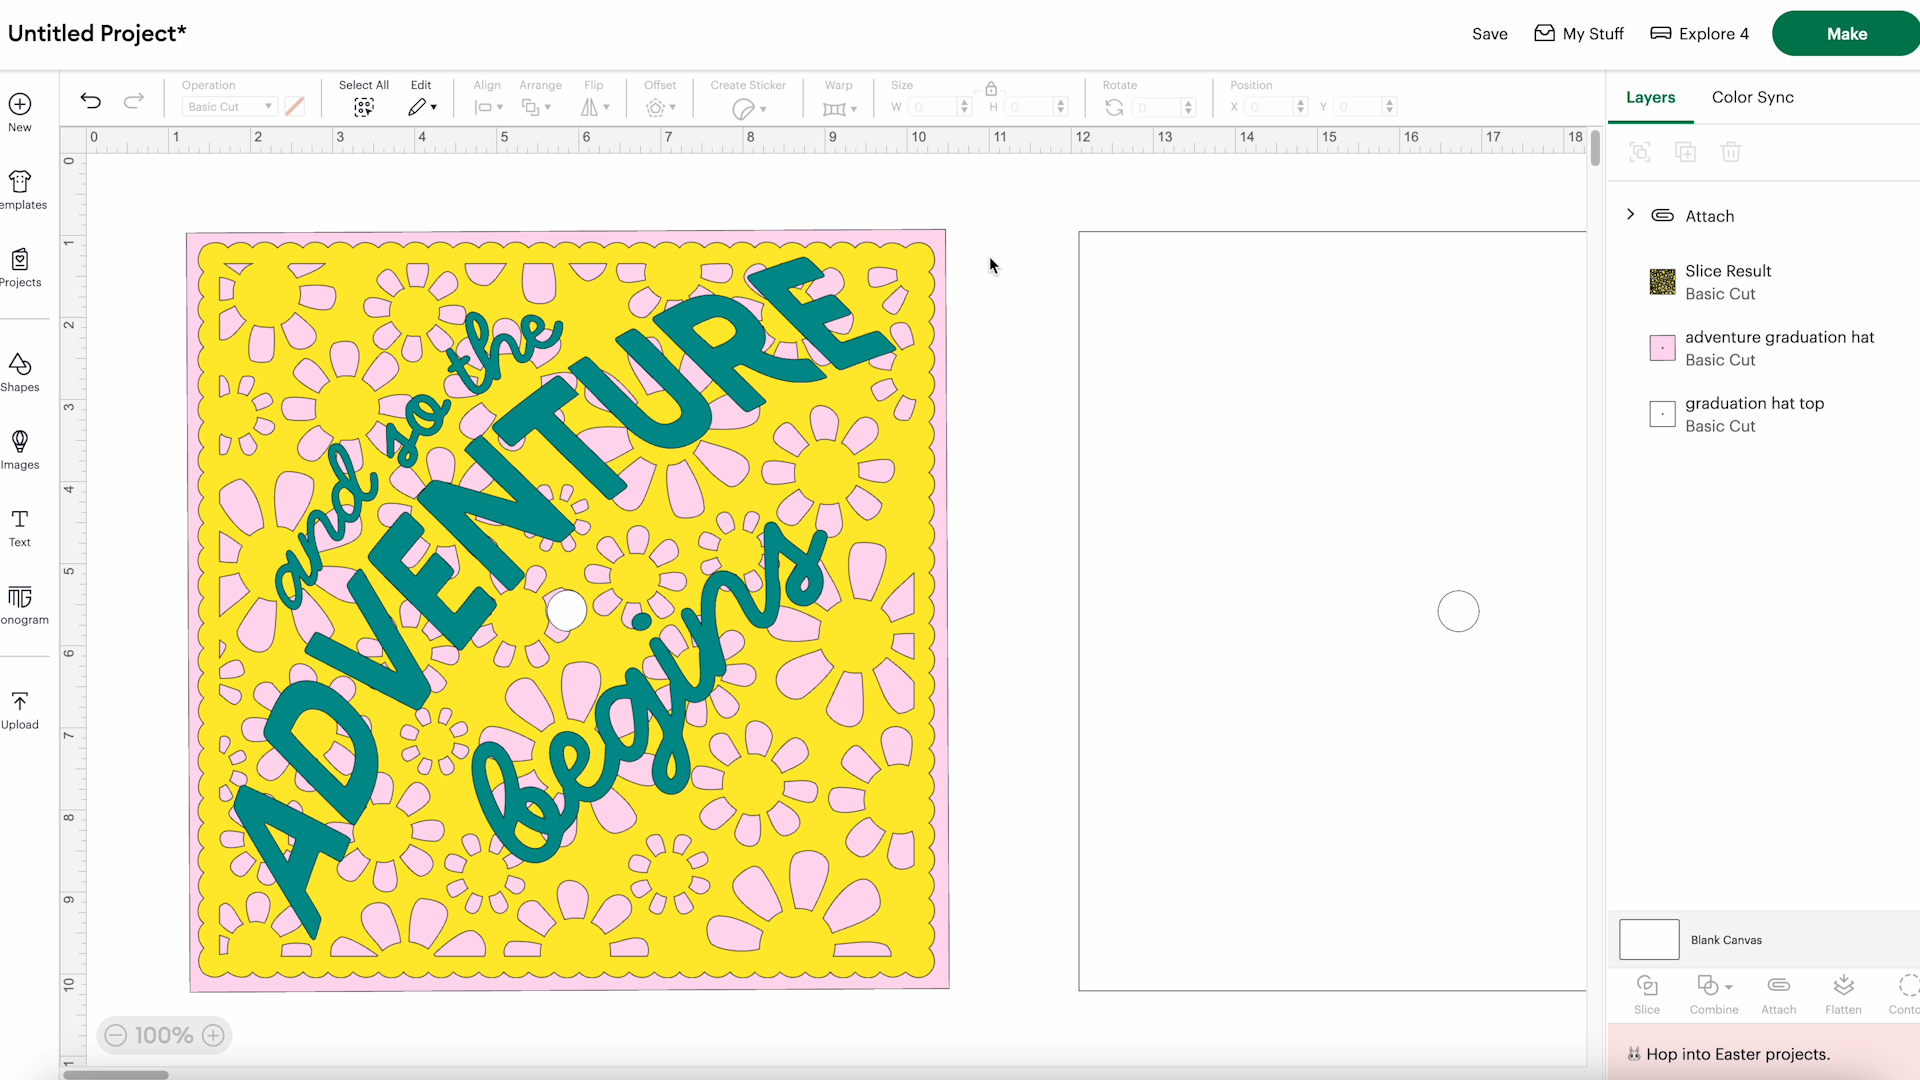Click the Delete layer trash icon
1920x1080 pixels.
click(x=1731, y=152)
